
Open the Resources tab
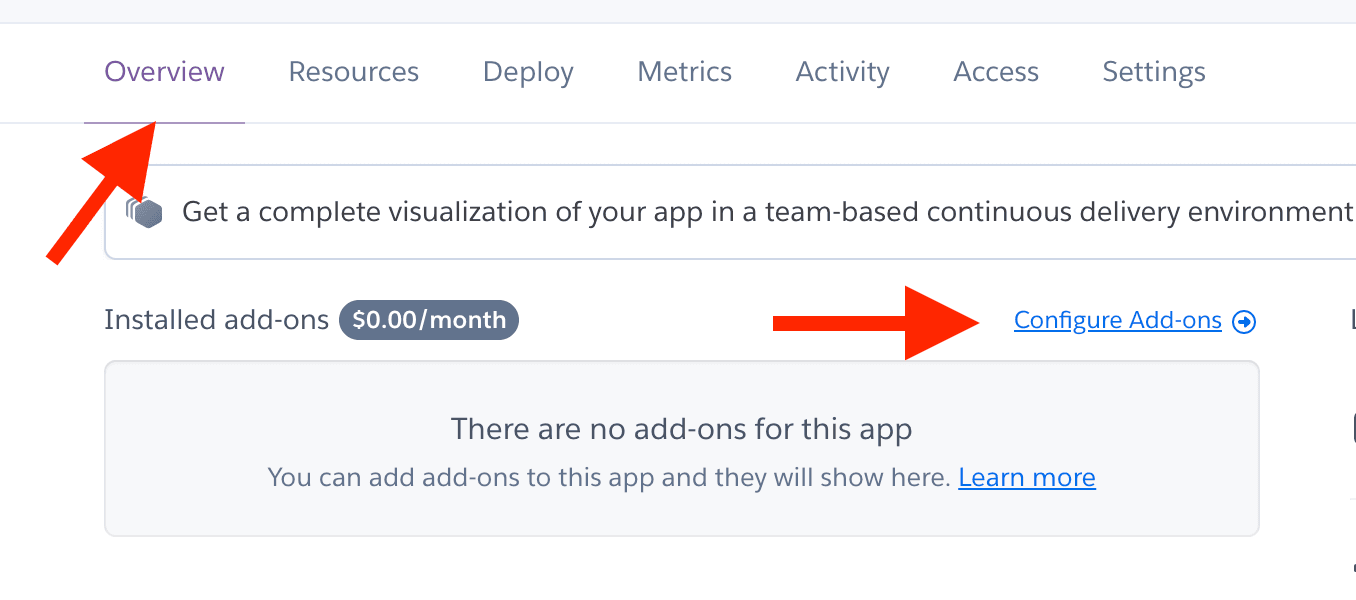click(354, 72)
